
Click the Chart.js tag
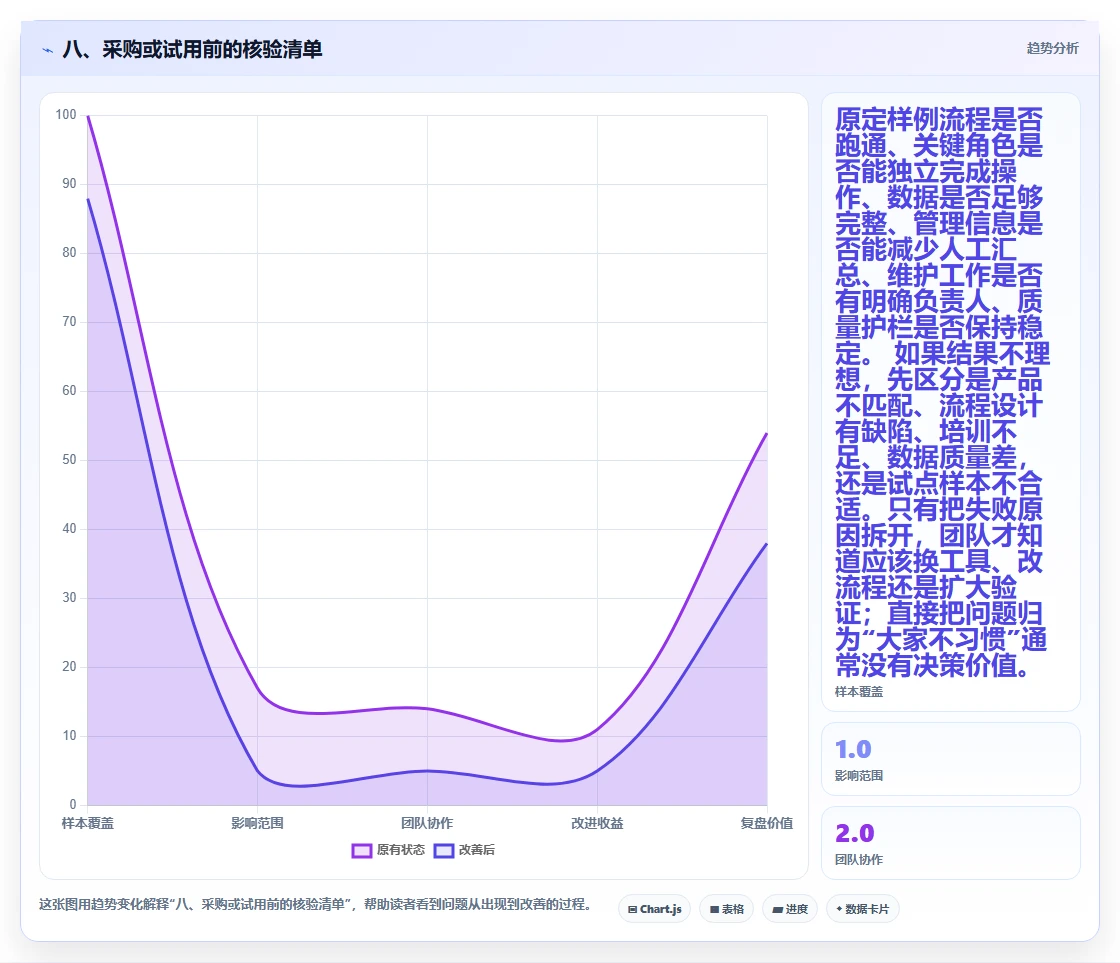654,909
